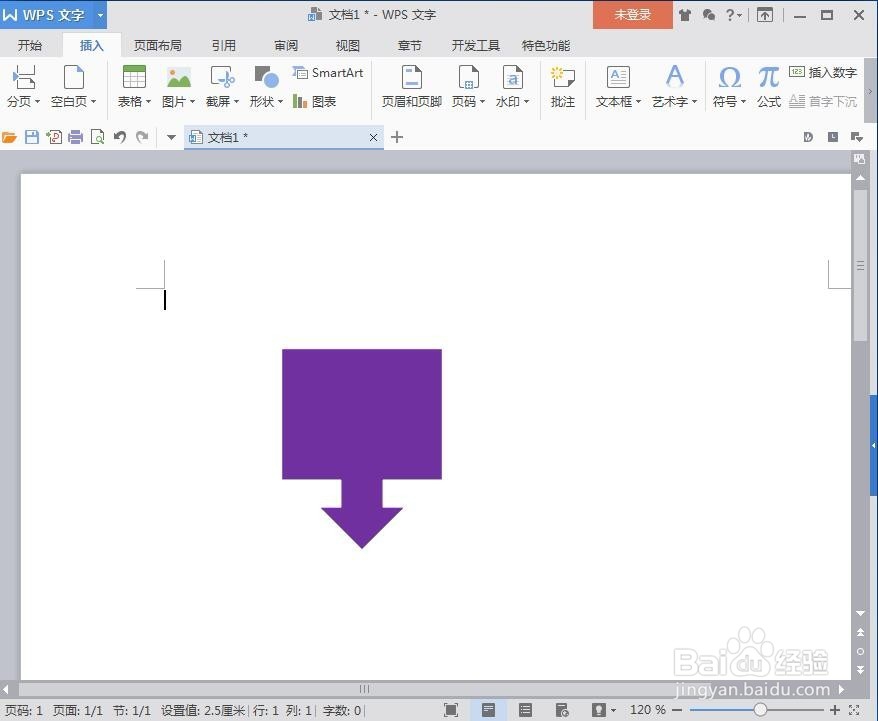Zoom out with the minus button
The image size is (878, 721).
point(676,710)
